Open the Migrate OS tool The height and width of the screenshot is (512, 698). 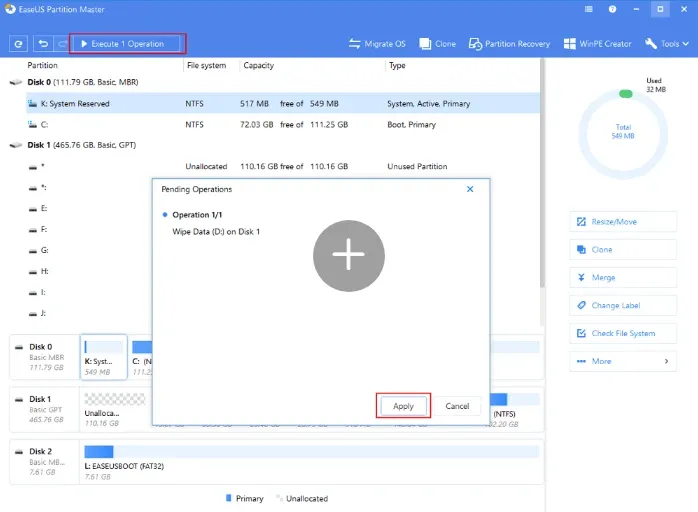377,44
